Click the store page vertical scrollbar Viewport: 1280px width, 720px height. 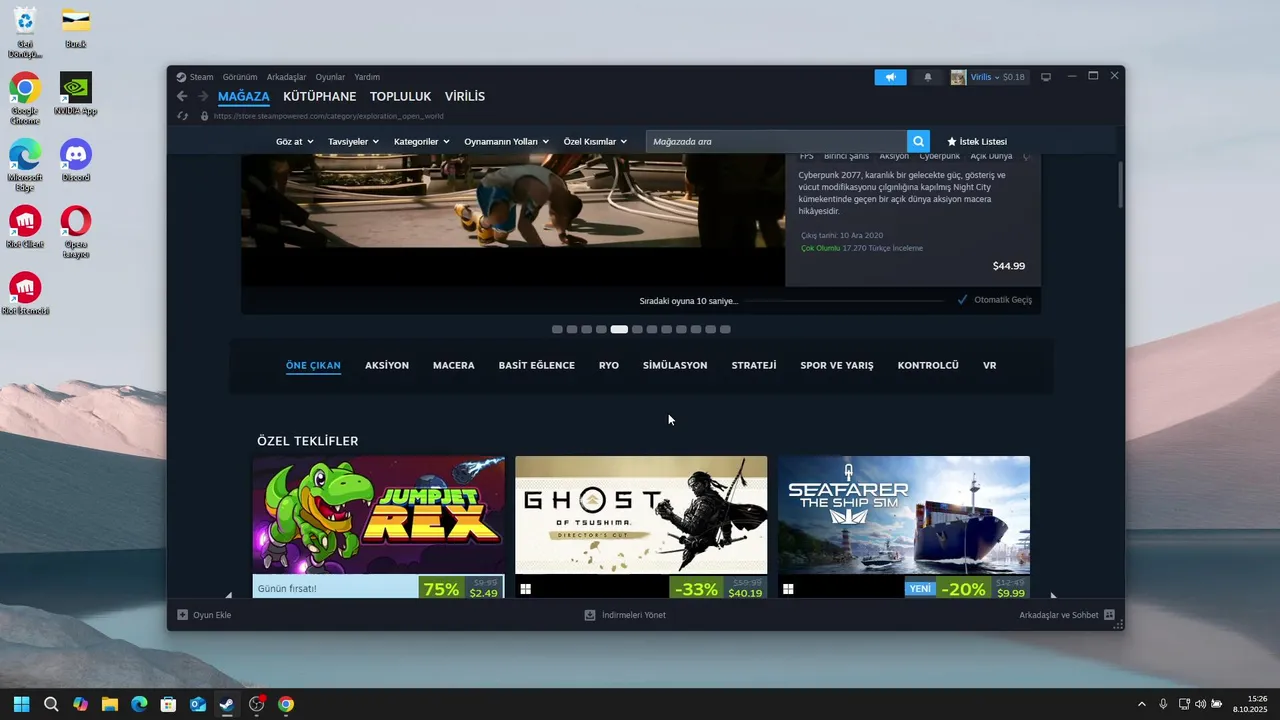pyautogui.click(x=1121, y=185)
